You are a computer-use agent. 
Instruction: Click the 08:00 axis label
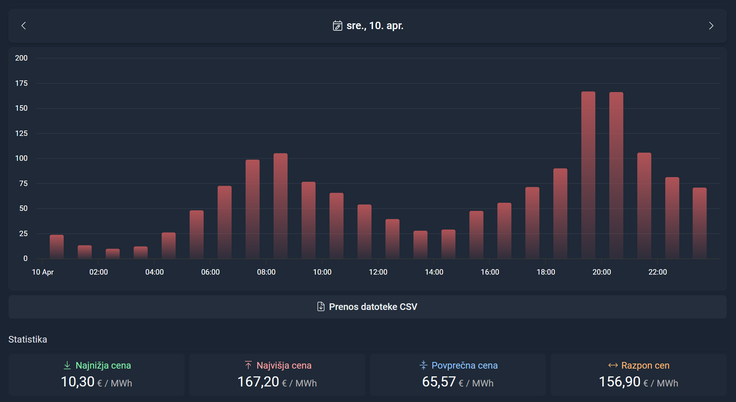[266, 272]
